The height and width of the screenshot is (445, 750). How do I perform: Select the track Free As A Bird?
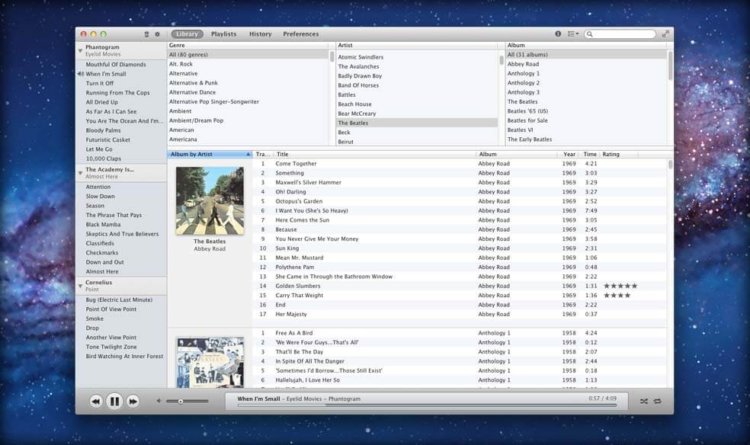(x=459, y=333)
